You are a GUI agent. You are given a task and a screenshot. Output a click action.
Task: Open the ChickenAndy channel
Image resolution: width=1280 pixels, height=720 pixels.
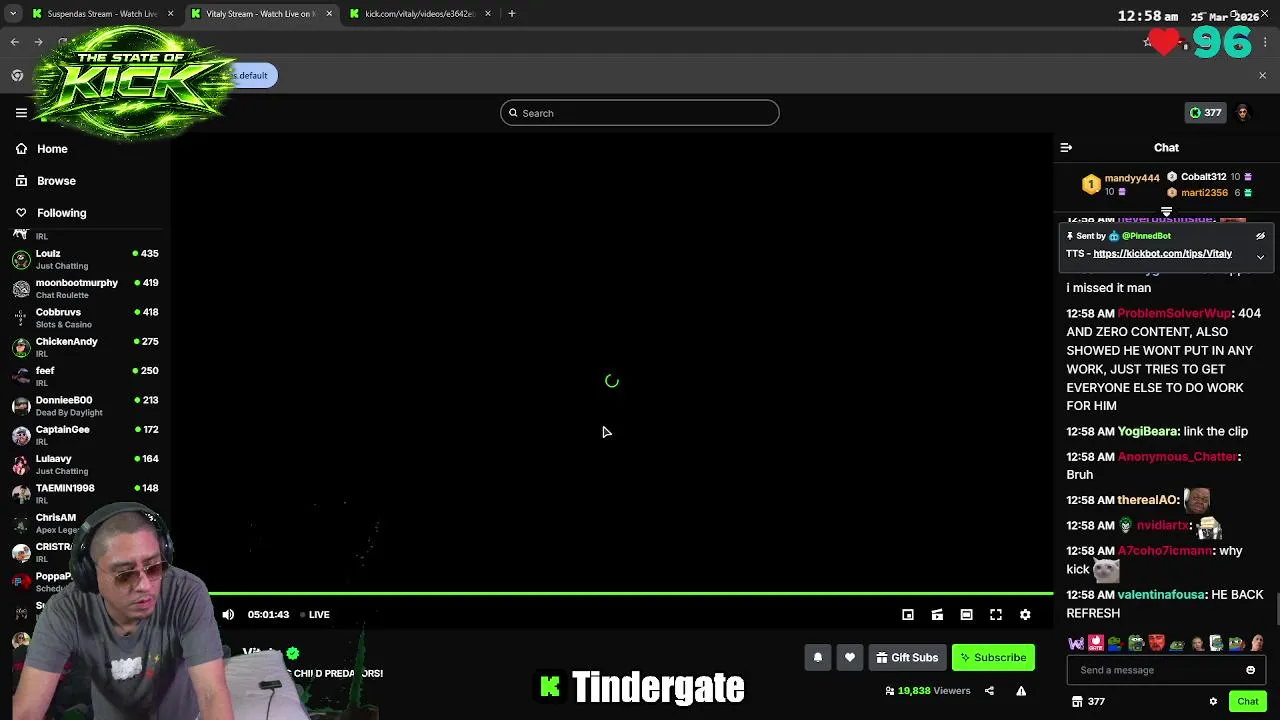(85, 347)
